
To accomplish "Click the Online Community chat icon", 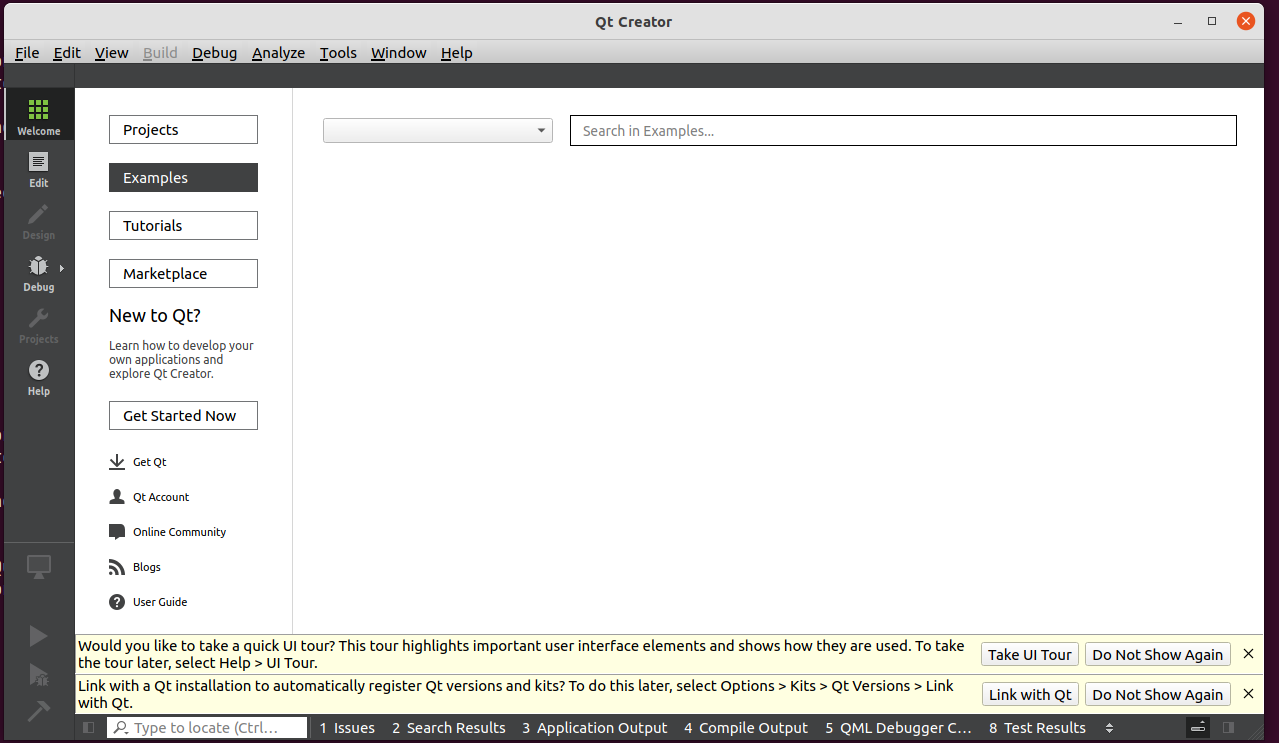I will 117,532.
